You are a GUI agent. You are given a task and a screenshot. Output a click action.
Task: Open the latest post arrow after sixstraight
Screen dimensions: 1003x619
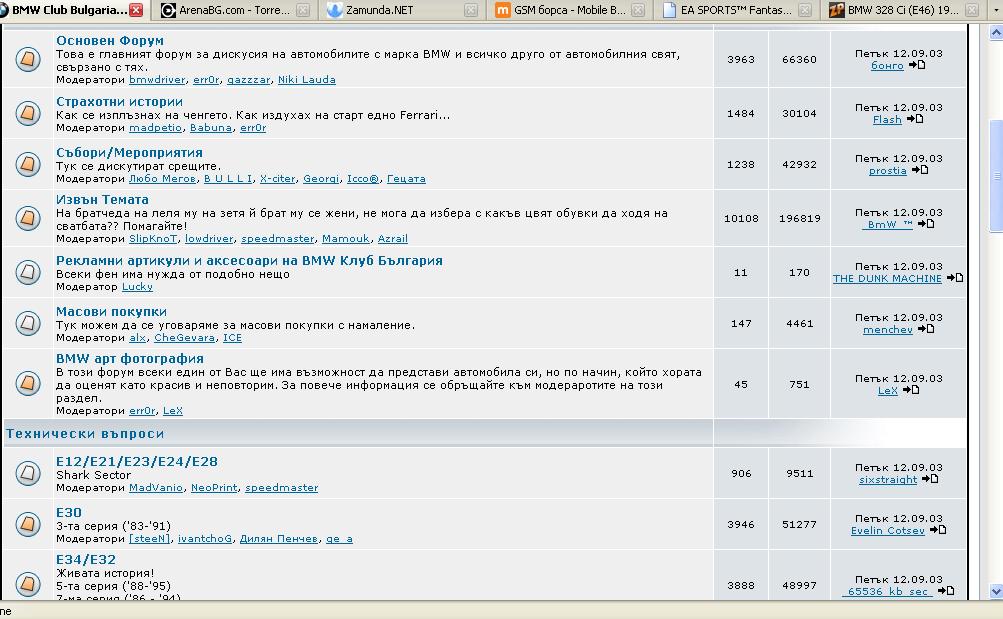click(x=930, y=479)
